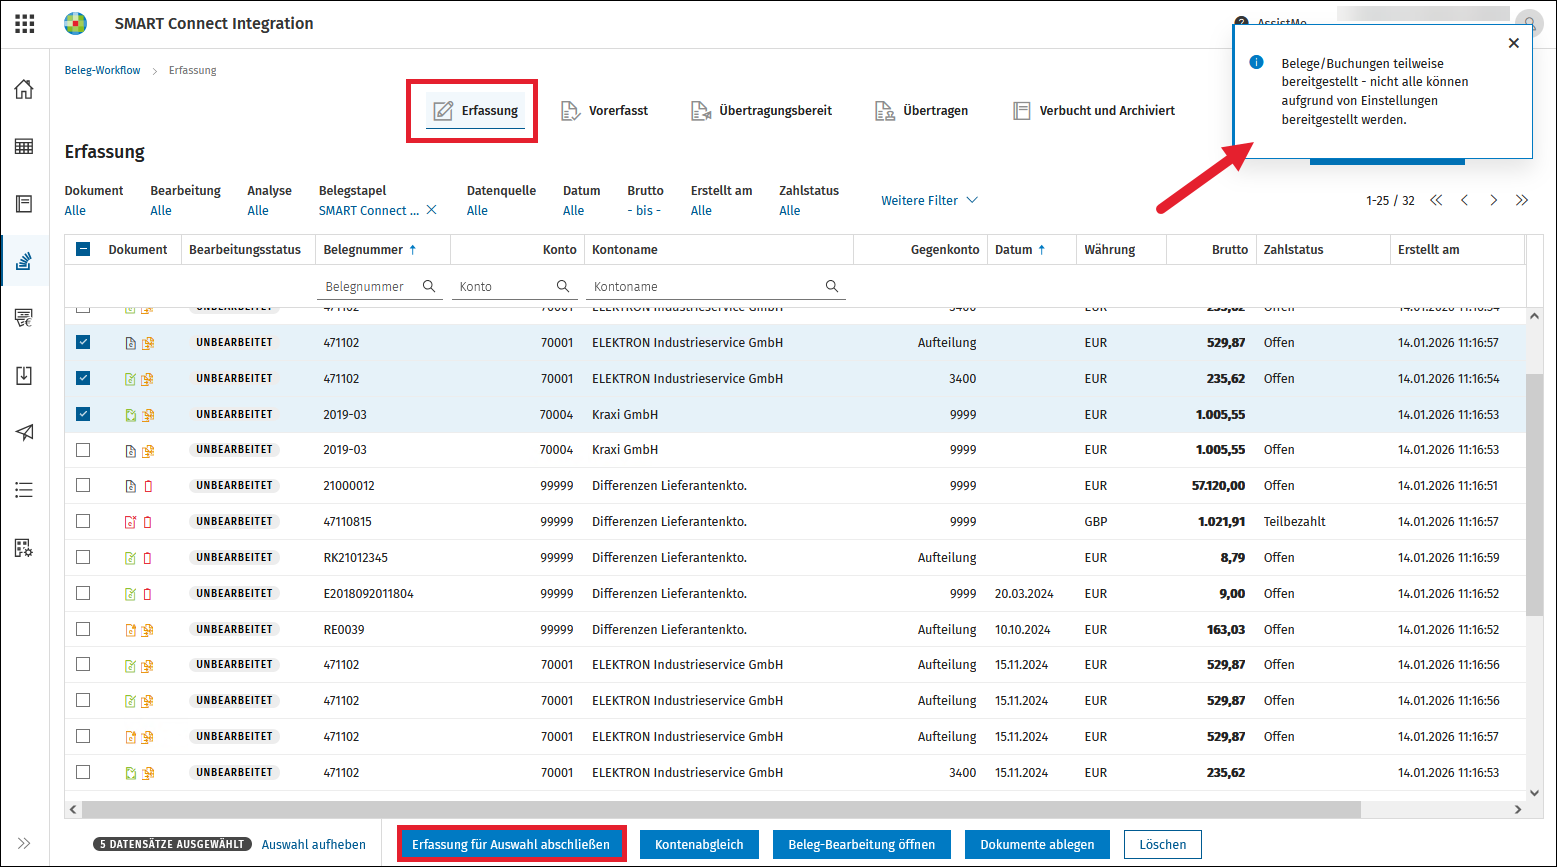1557x867 pixels.
Task: Click Erfassung für Auswahl abschließen button
Action: [511, 844]
